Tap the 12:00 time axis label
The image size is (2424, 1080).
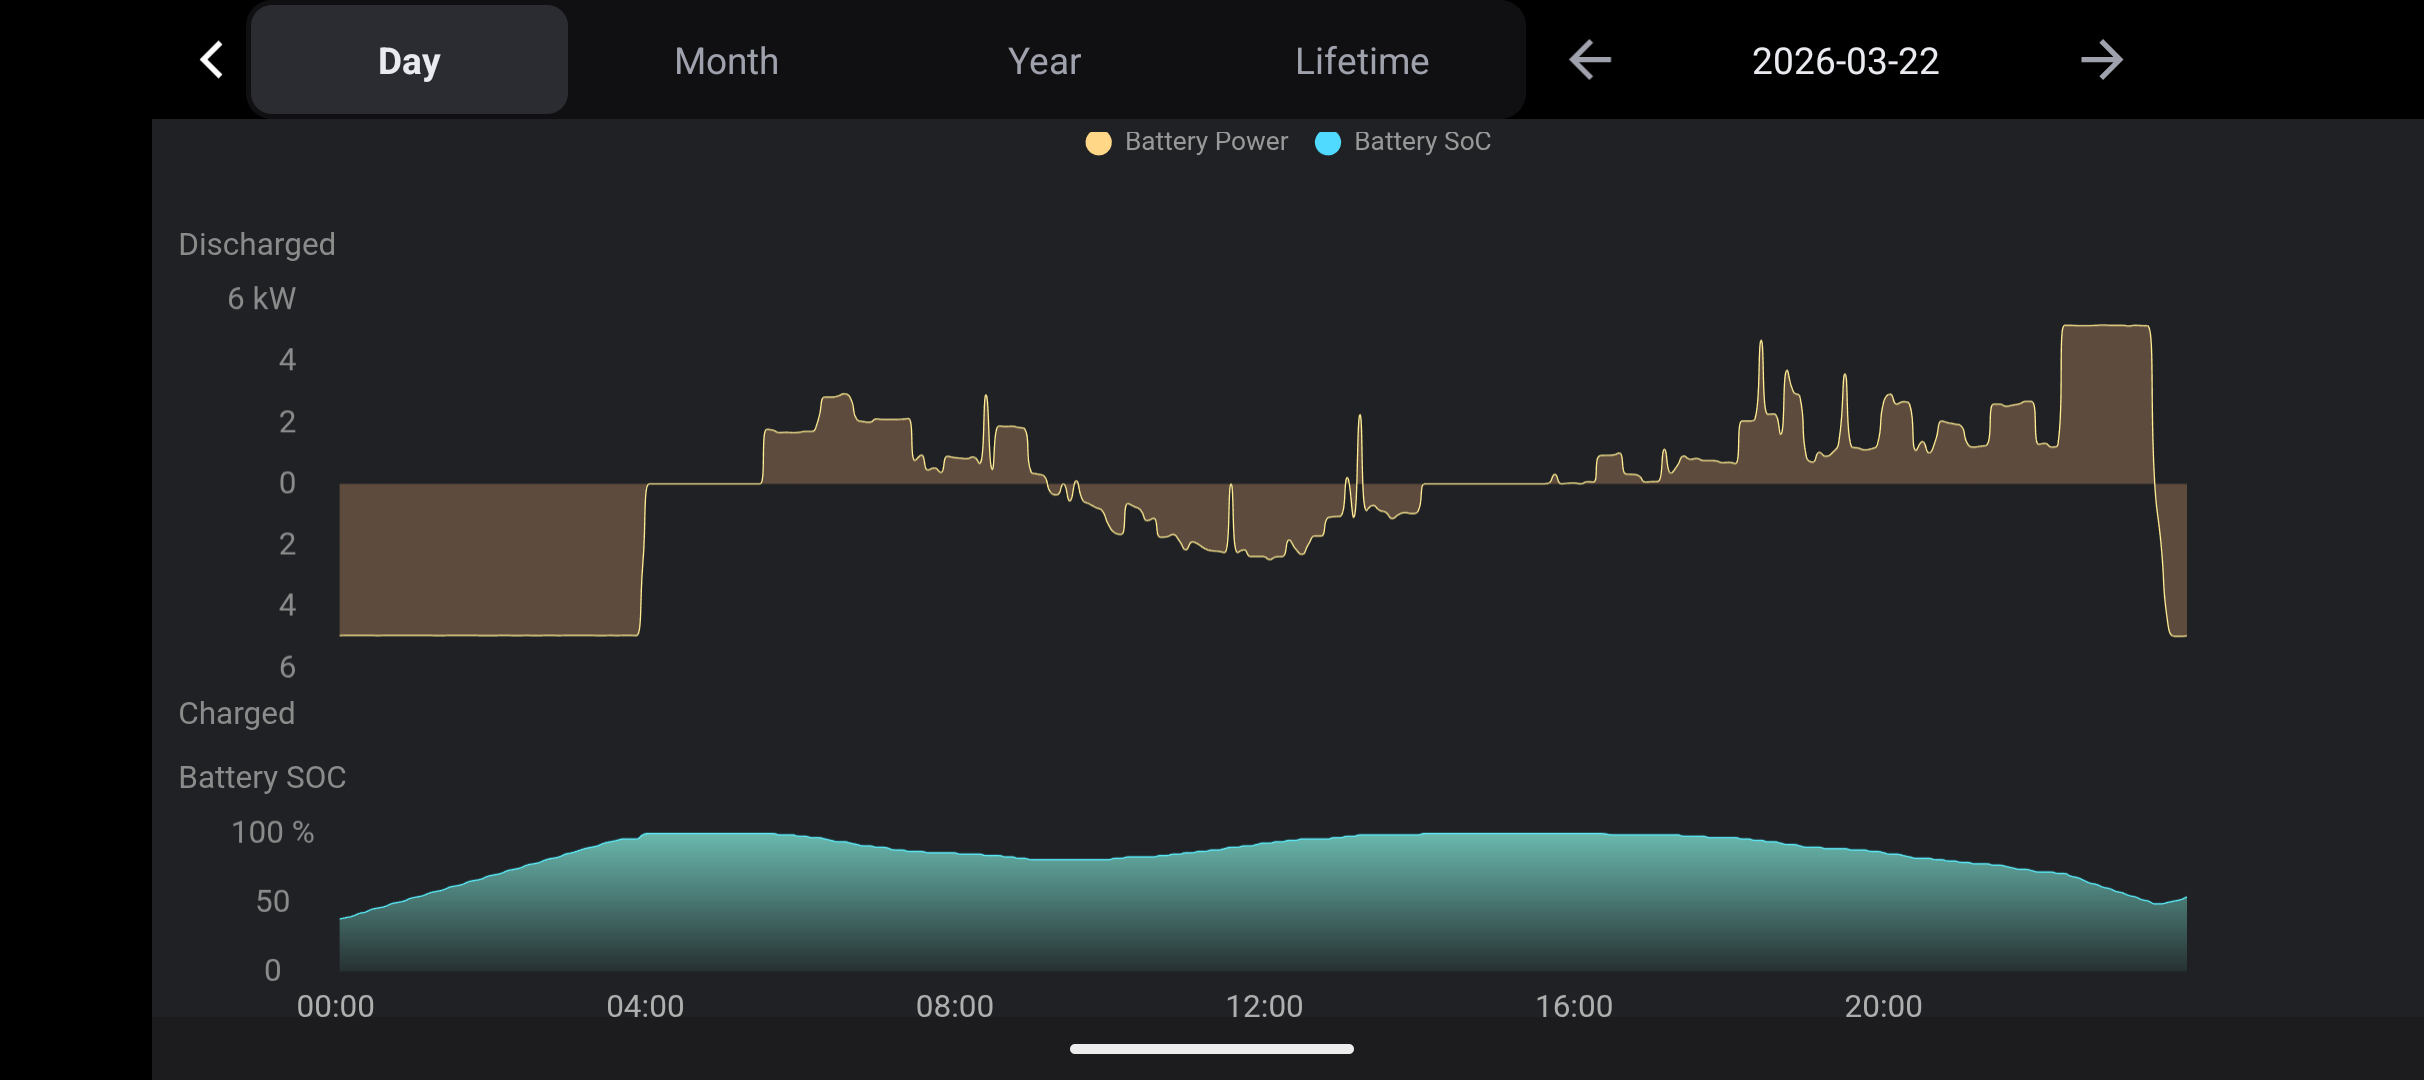click(1264, 1006)
